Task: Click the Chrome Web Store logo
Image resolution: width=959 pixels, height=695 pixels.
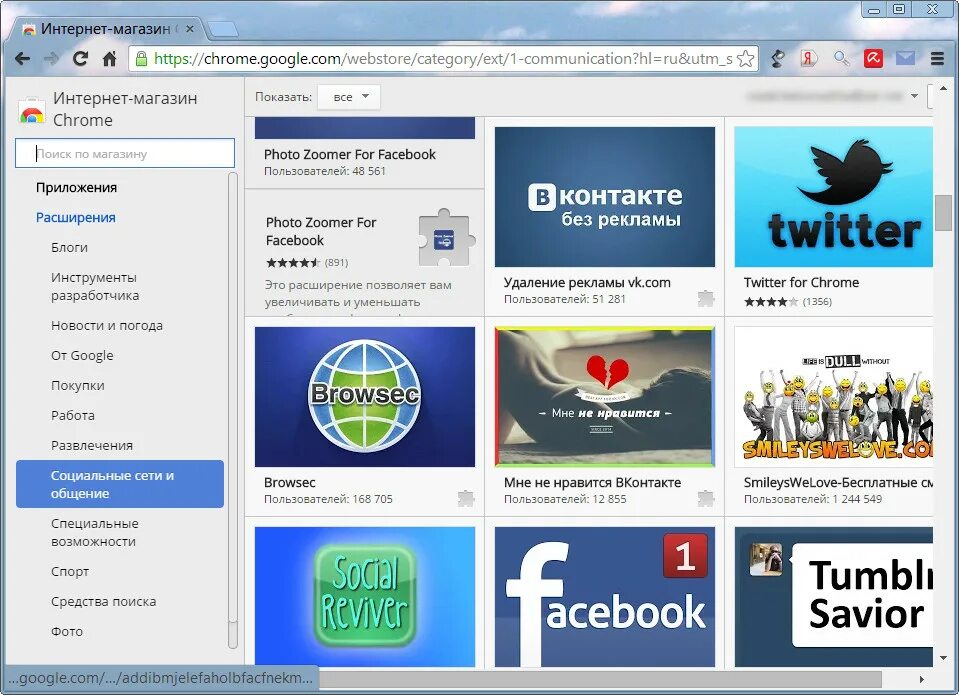Action: [x=31, y=110]
